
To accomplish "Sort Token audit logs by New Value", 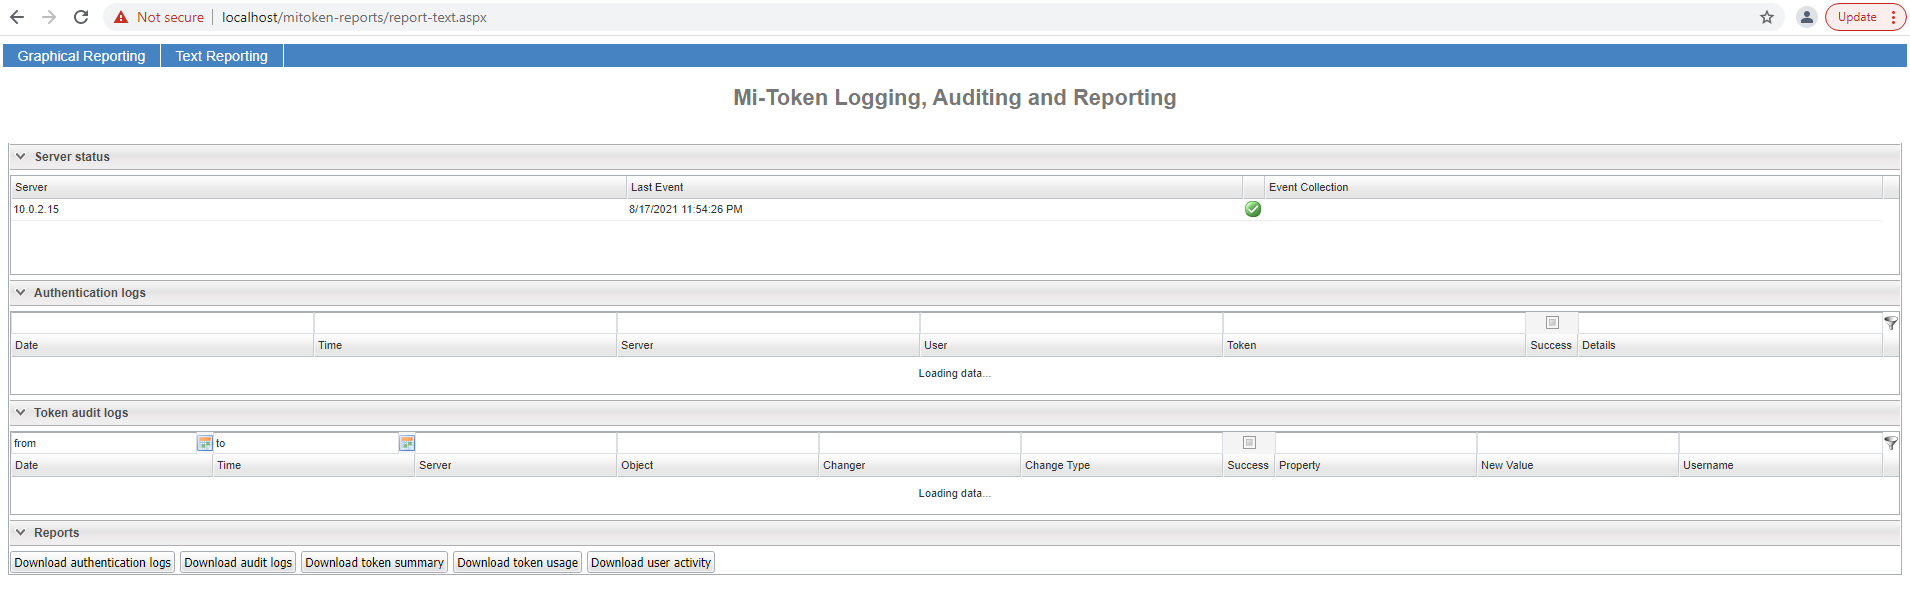I will pos(1578,465).
